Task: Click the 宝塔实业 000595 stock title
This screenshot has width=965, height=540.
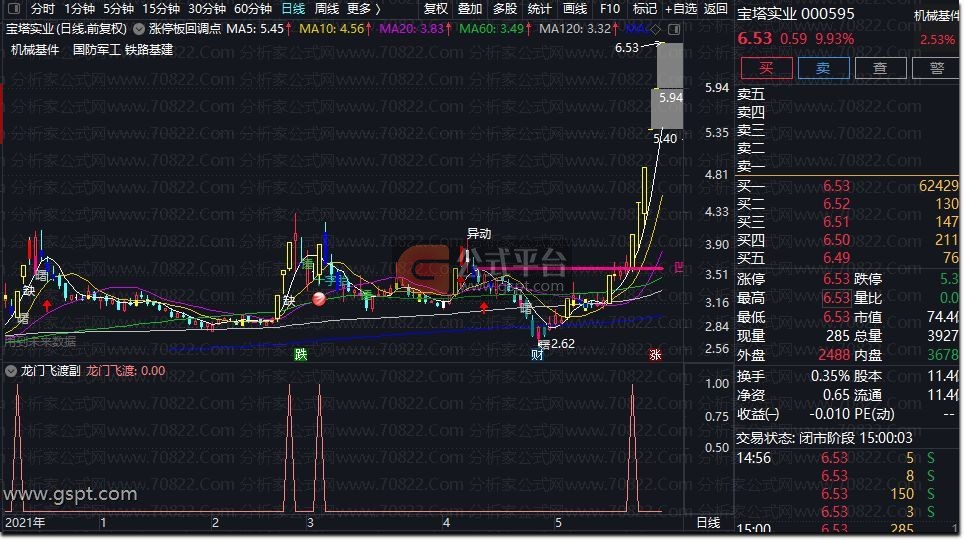Action: [795, 14]
